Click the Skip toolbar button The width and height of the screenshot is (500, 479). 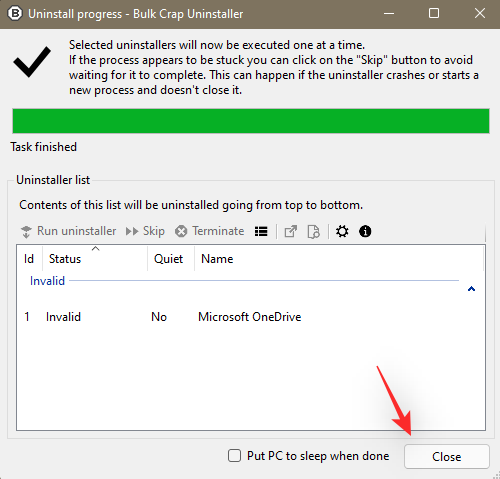pyautogui.click(x=145, y=231)
